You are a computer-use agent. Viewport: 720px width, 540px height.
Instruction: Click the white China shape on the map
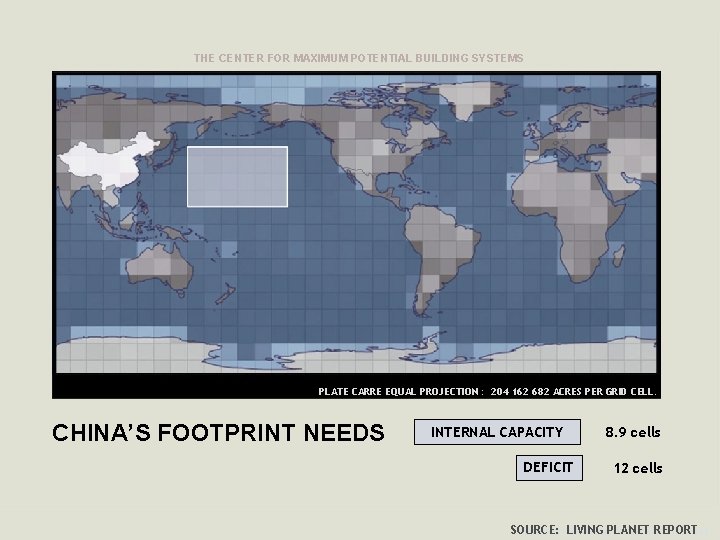click(108, 162)
